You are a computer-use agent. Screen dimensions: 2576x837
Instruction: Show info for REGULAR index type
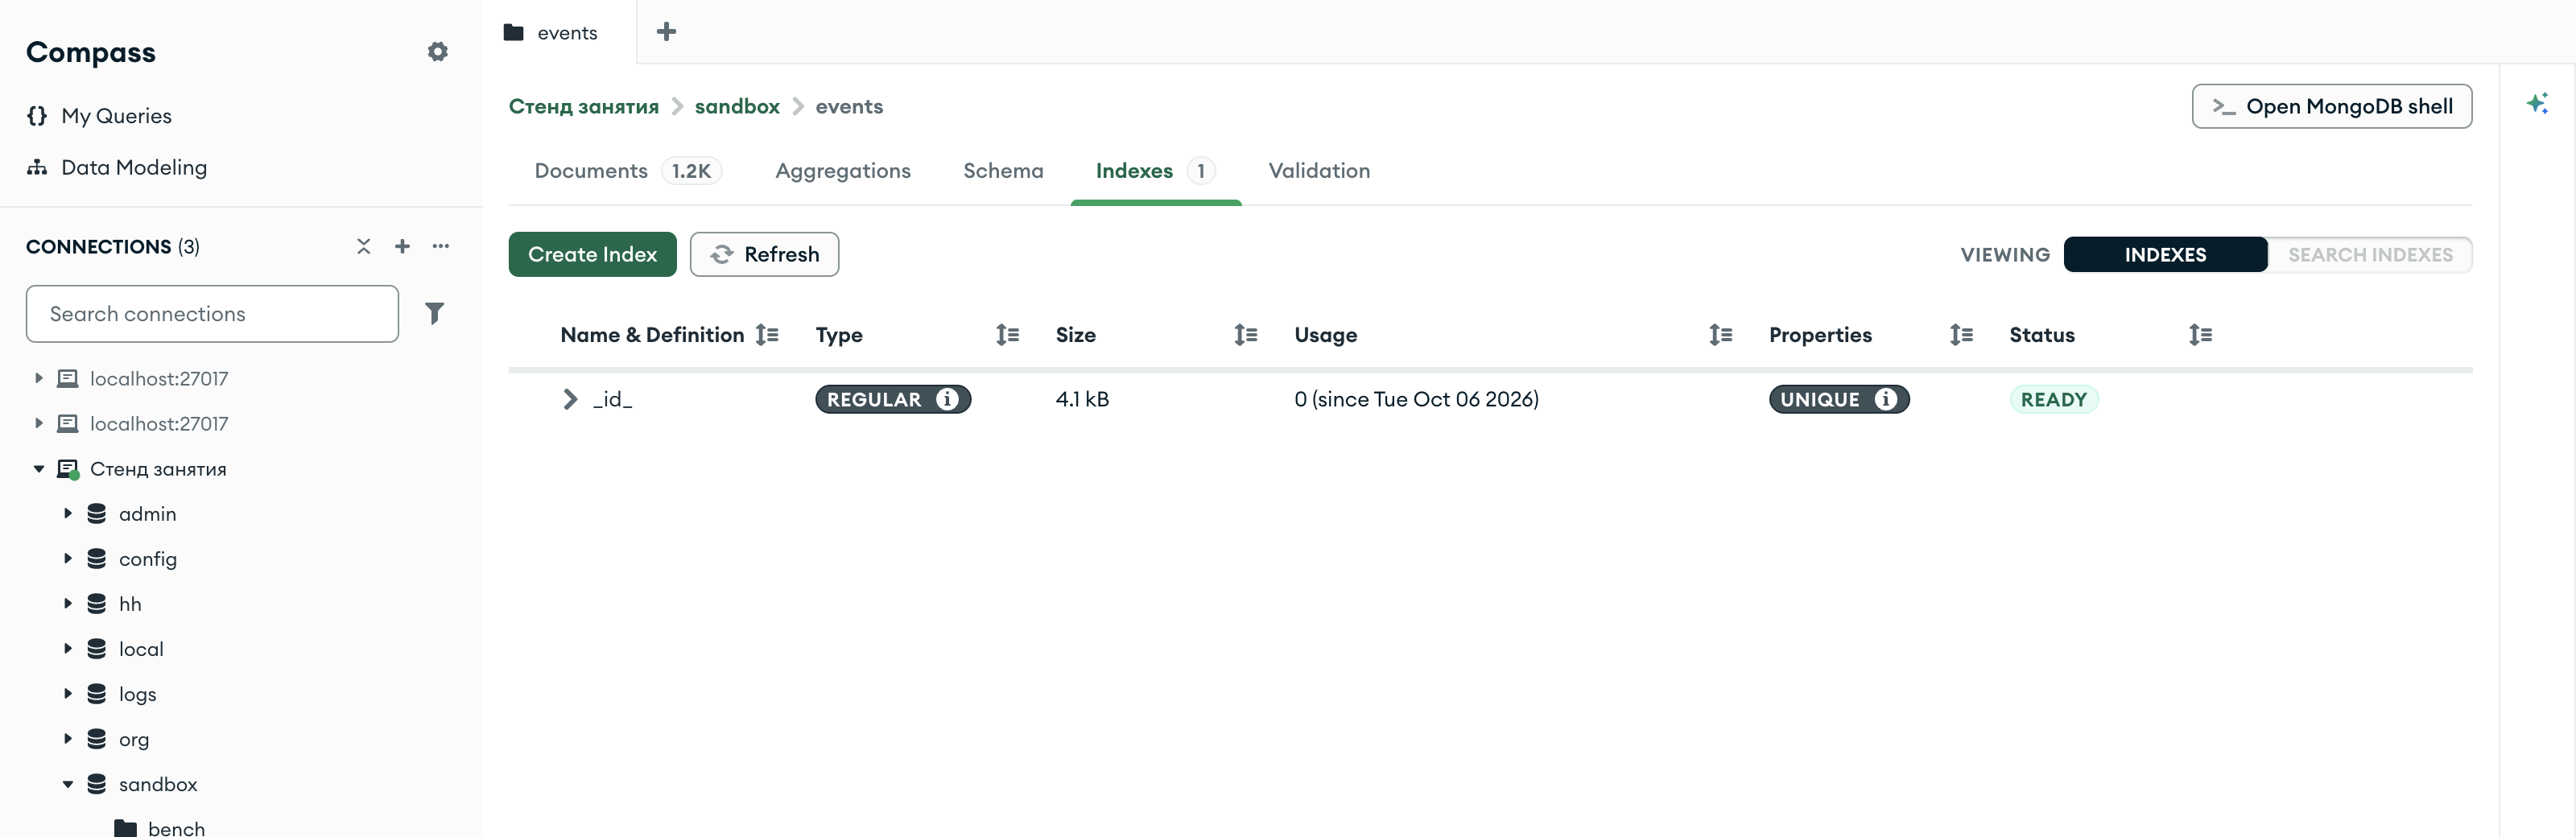(x=947, y=399)
